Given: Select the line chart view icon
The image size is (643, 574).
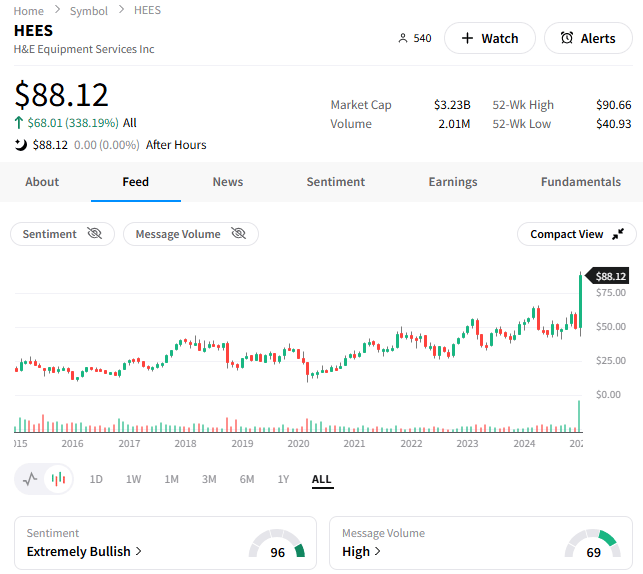Looking at the screenshot, I should pos(30,479).
